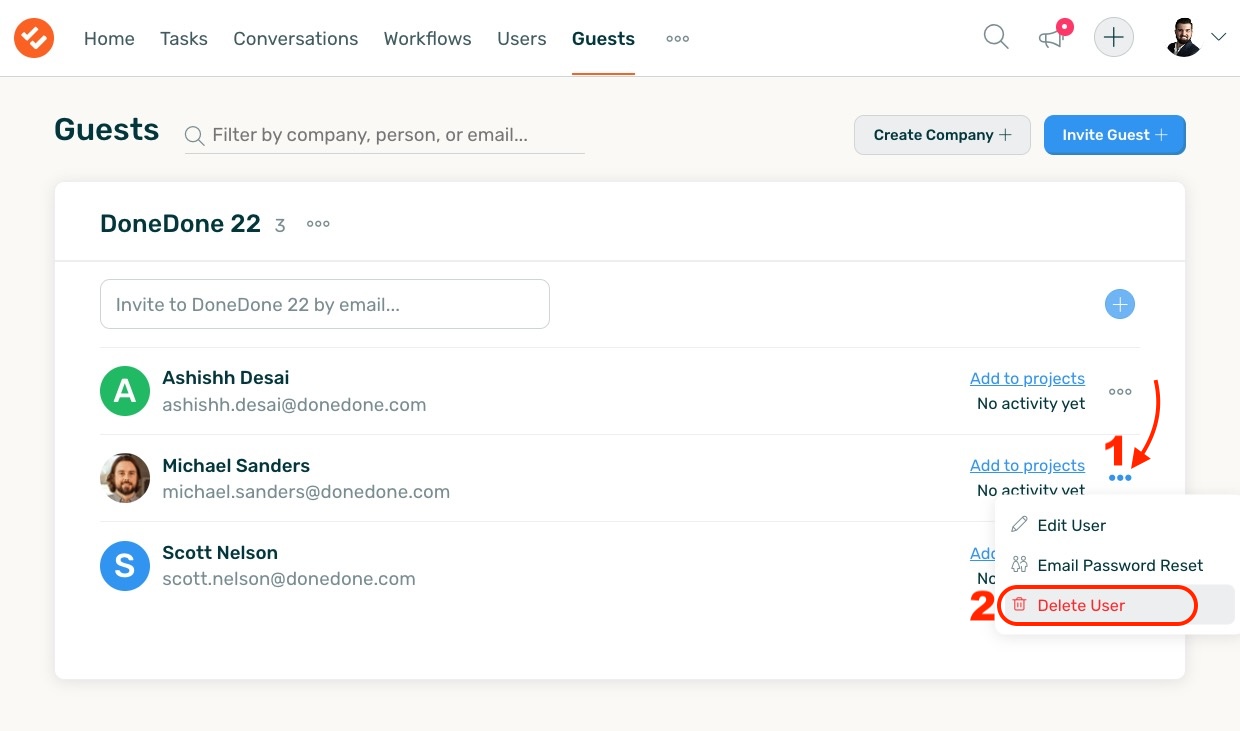Open Ashishh Desai options ellipsis

point(1121,391)
